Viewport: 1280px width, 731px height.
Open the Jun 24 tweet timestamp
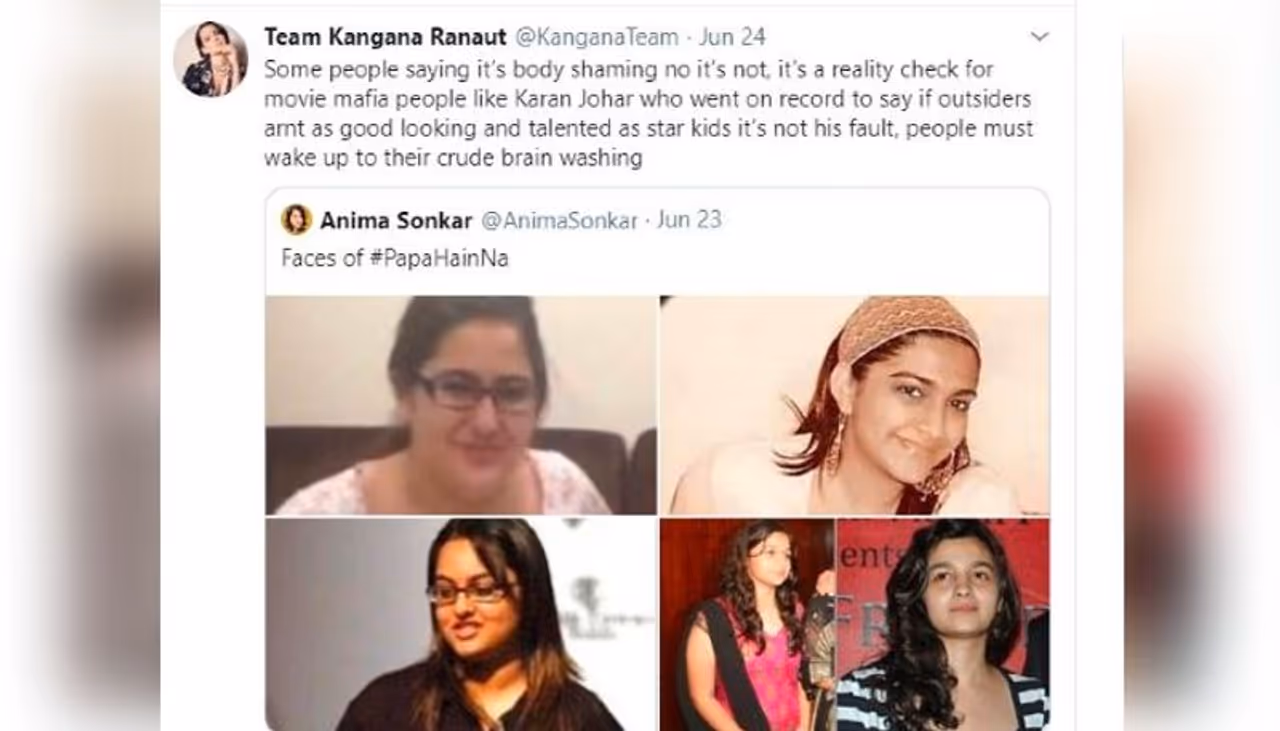point(732,37)
